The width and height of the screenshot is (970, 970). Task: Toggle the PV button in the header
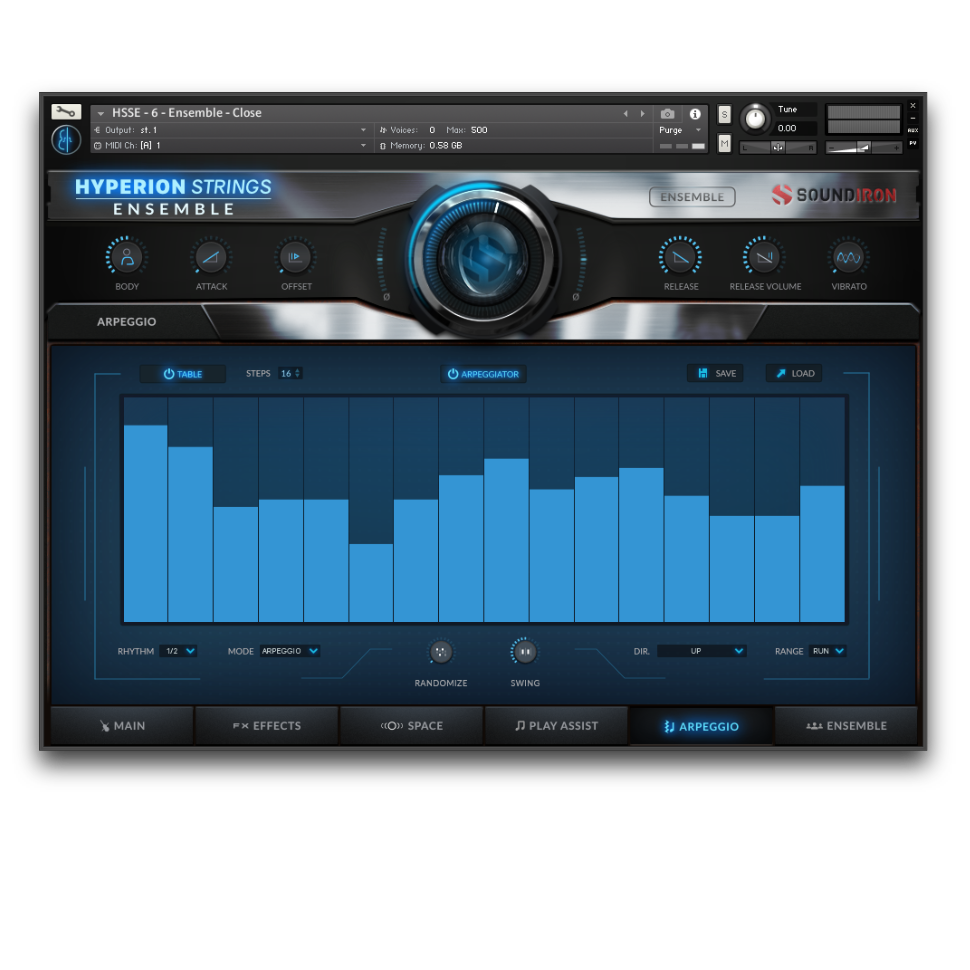tap(912, 143)
